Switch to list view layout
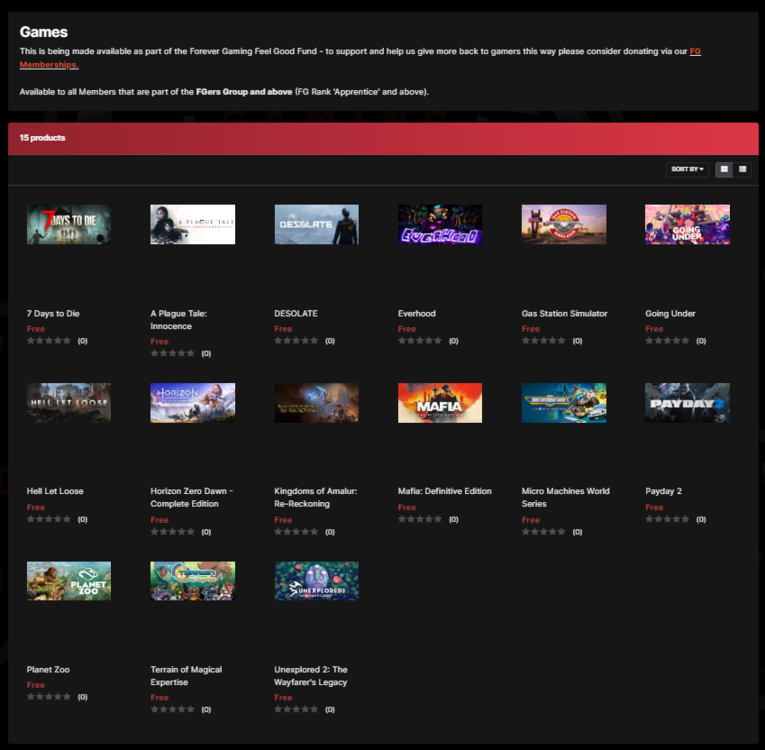The image size is (765, 750). [743, 169]
